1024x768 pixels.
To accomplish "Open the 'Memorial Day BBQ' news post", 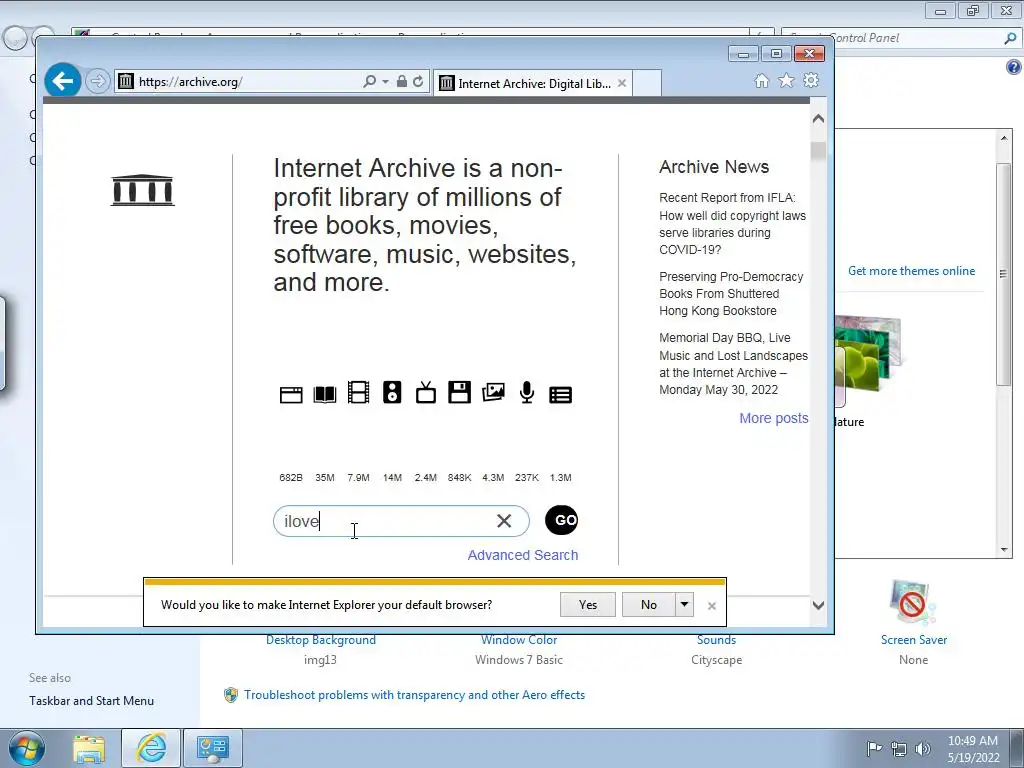I will pyautogui.click(x=733, y=364).
